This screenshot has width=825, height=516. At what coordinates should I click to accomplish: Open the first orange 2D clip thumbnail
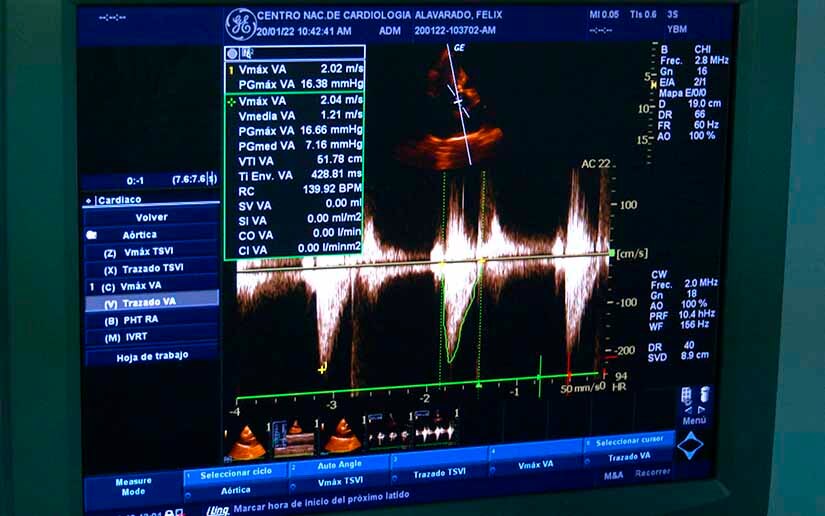246,441
